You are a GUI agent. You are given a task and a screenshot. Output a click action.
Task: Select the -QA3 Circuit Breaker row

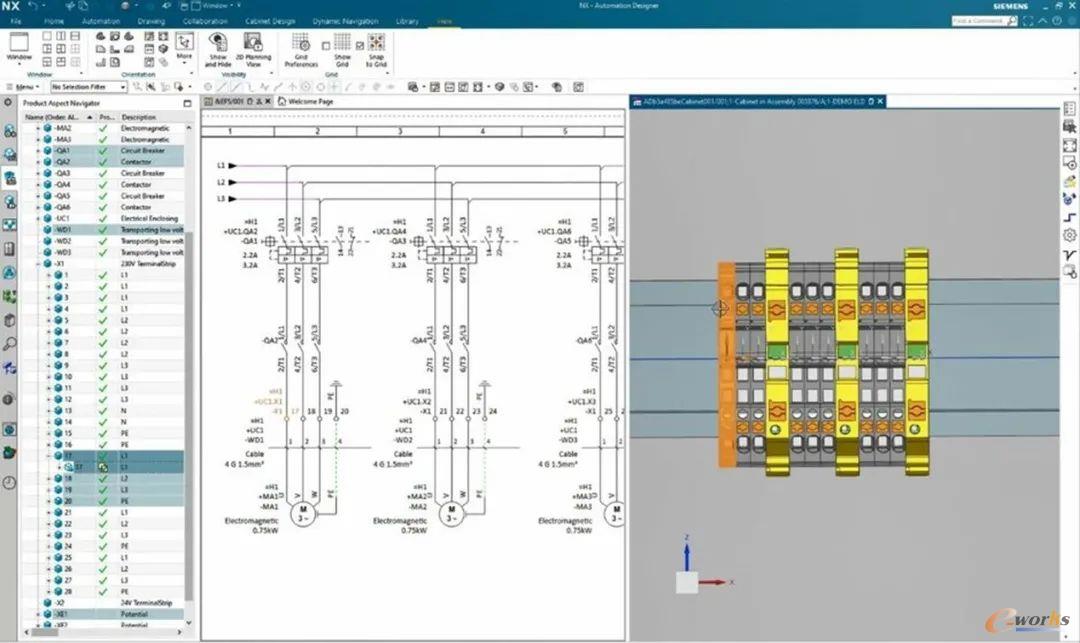(103, 173)
